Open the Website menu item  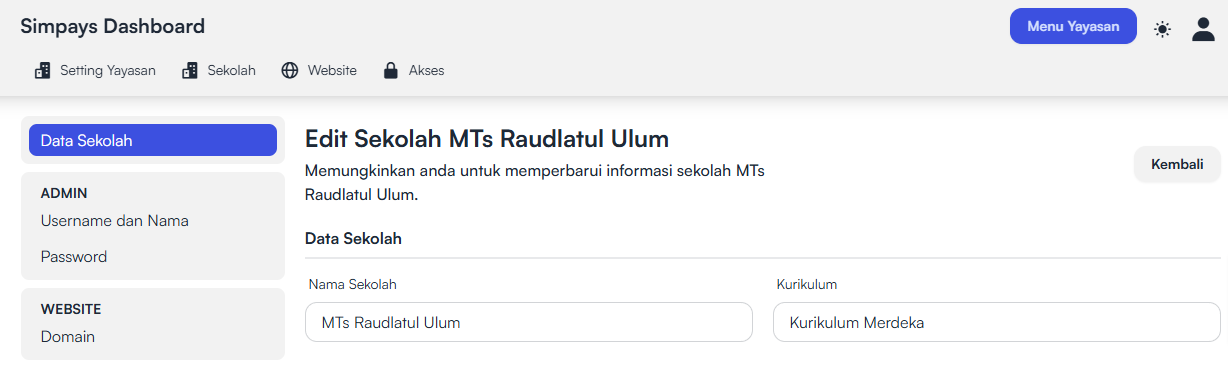click(x=319, y=71)
